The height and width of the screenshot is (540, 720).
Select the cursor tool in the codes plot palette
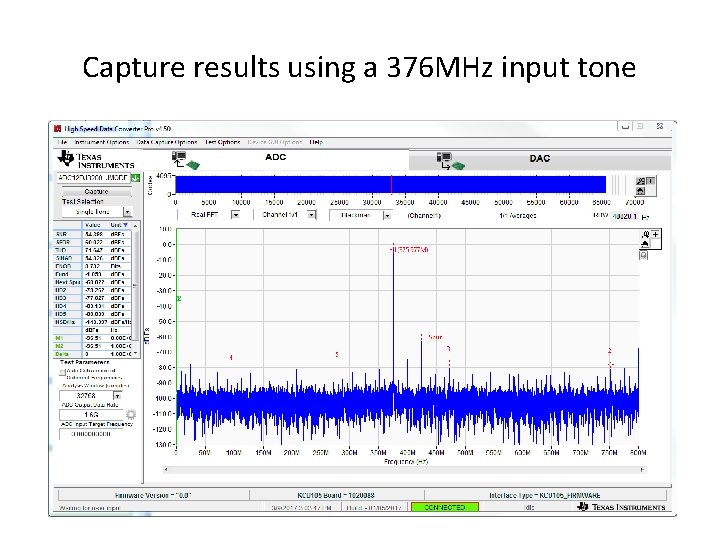click(651, 181)
